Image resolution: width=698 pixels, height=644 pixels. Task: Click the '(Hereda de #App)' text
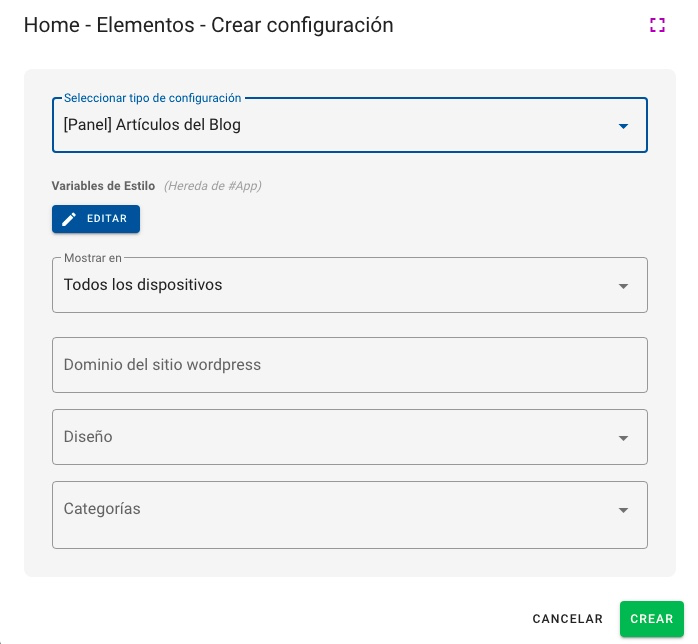[x=212, y=185]
